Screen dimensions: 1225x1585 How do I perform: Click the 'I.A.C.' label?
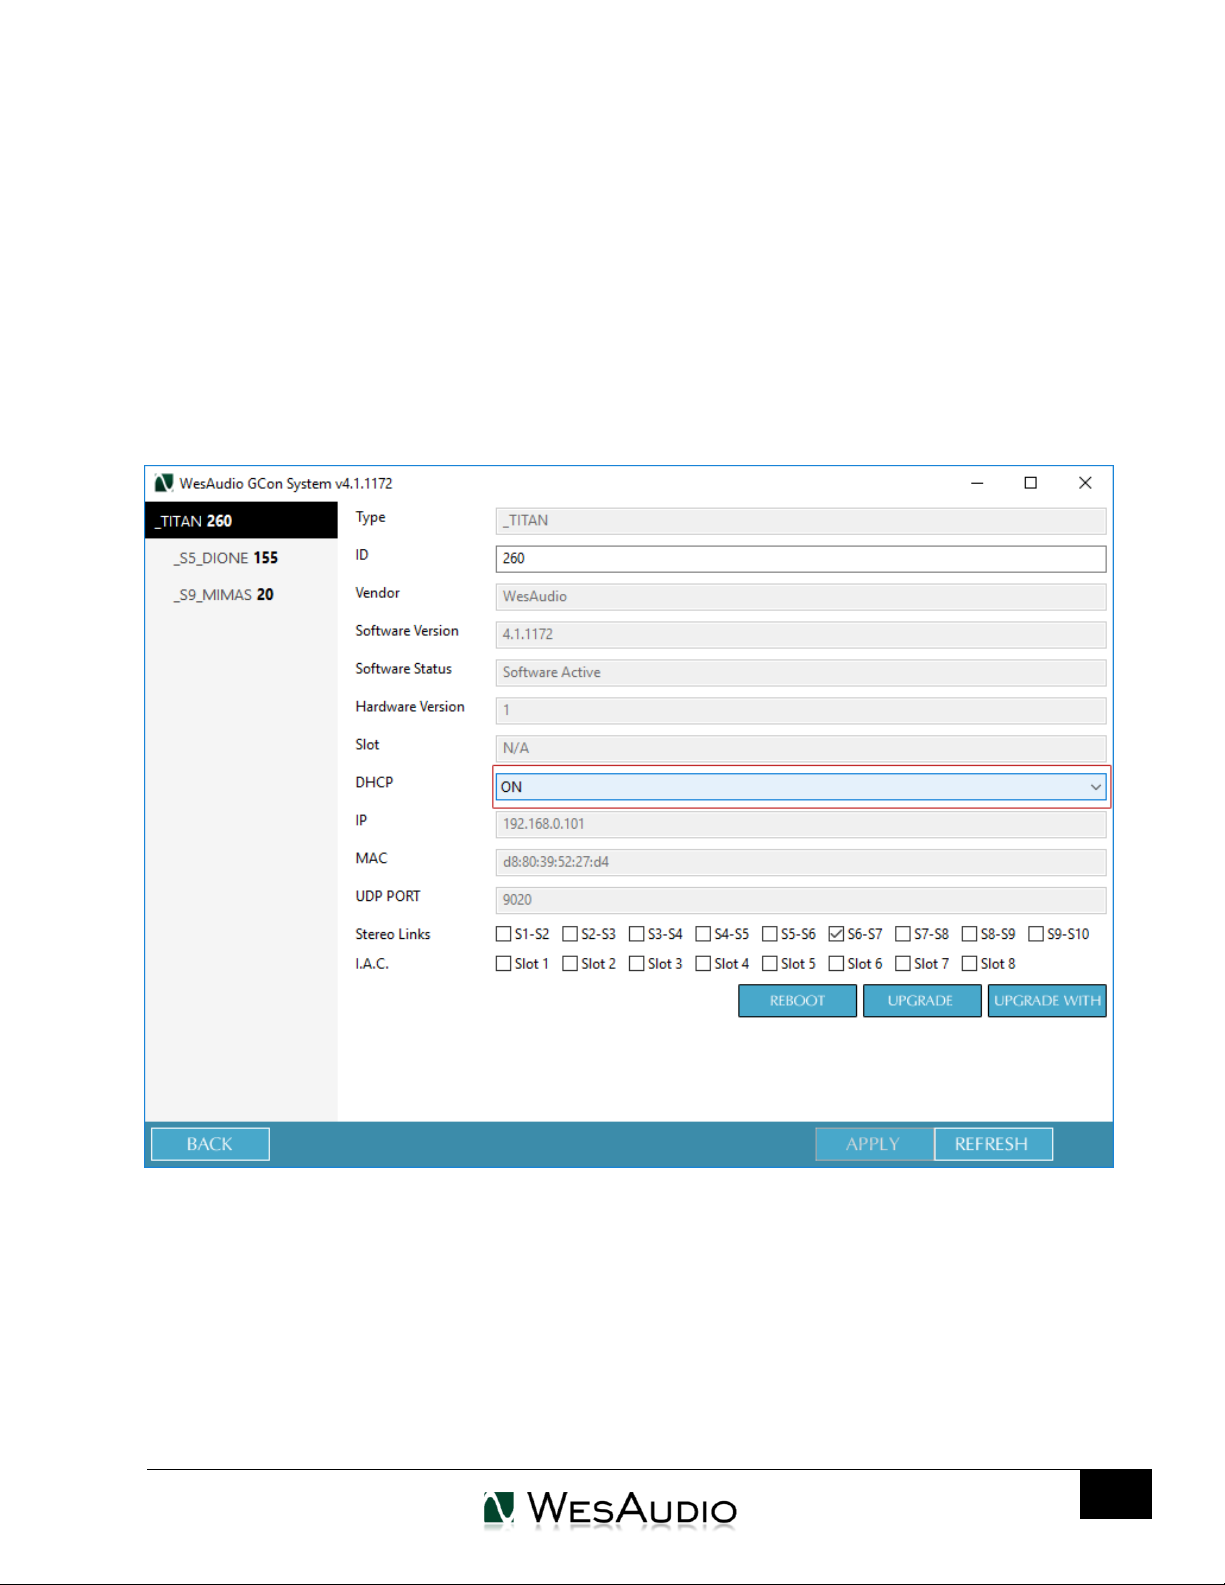tap(372, 964)
